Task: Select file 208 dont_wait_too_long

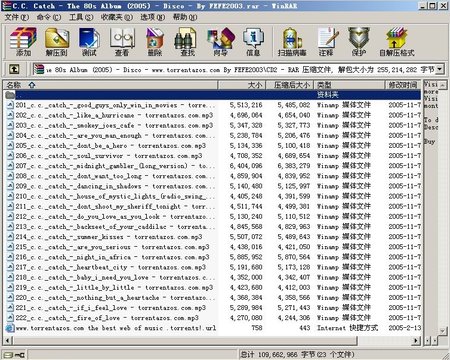Action: tap(115, 176)
